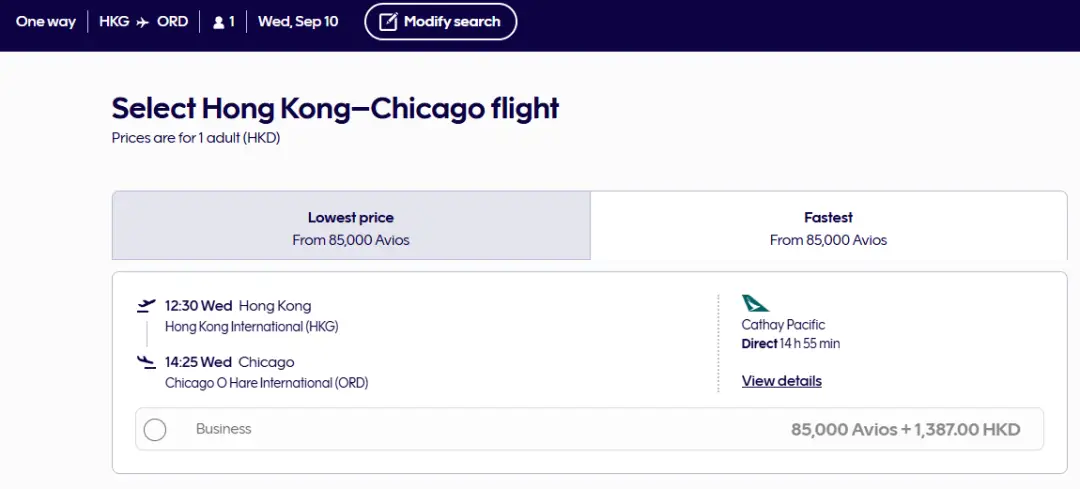
Task: Switch to the Lowest price tab
Action: (x=351, y=228)
